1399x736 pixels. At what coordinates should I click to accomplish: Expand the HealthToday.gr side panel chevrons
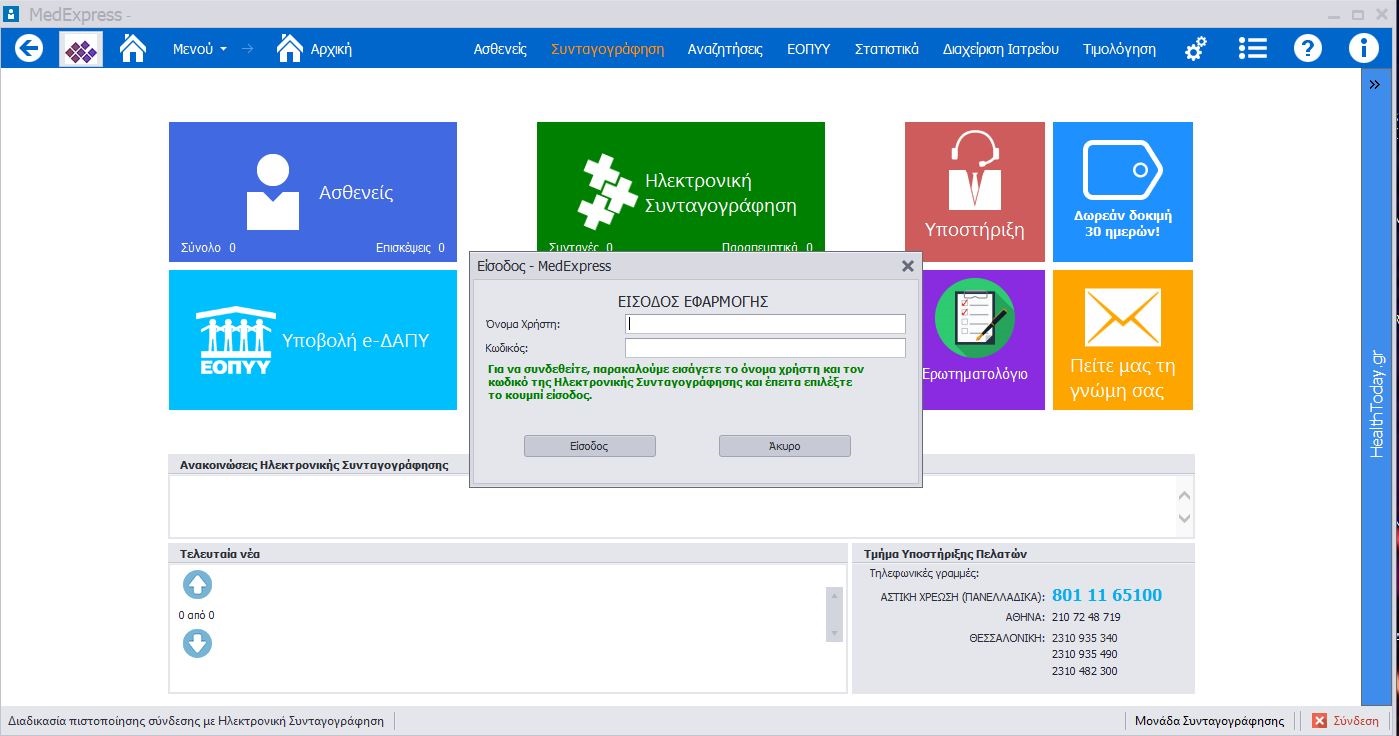(x=1375, y=86)
